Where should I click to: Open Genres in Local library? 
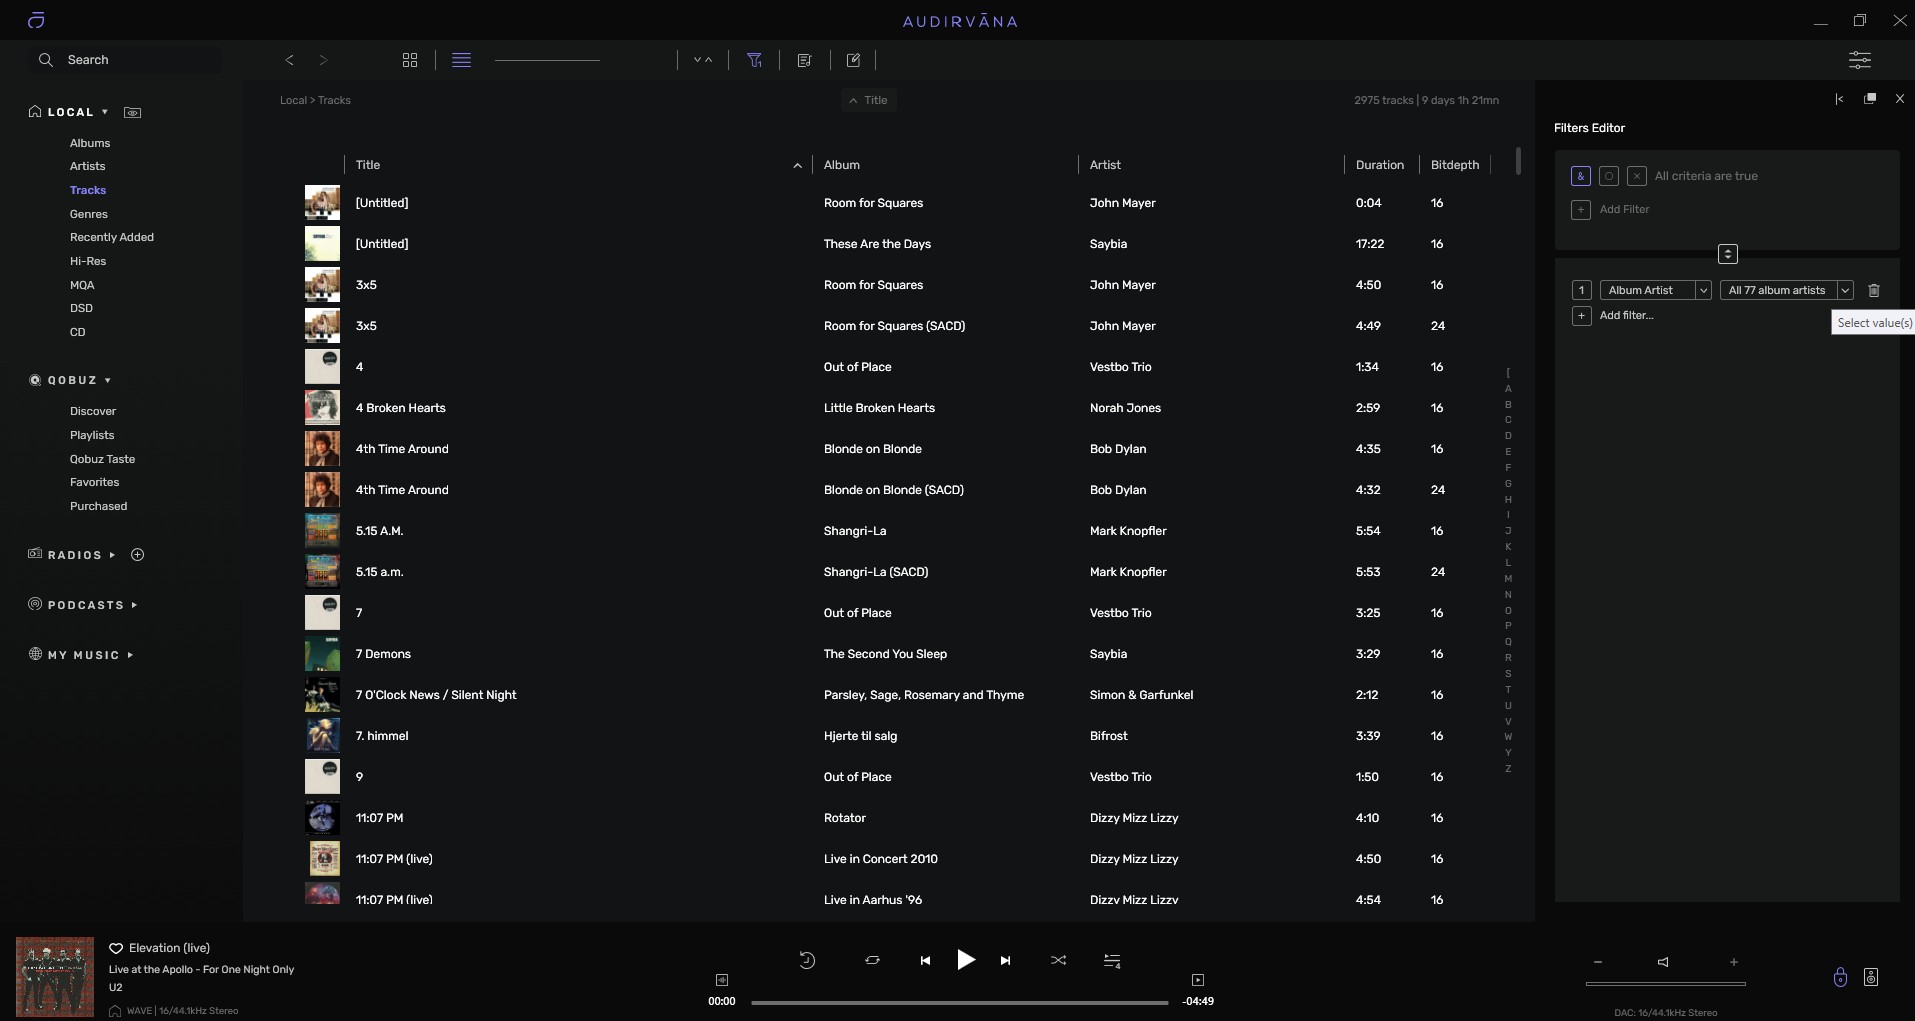[x=89, y=214]
